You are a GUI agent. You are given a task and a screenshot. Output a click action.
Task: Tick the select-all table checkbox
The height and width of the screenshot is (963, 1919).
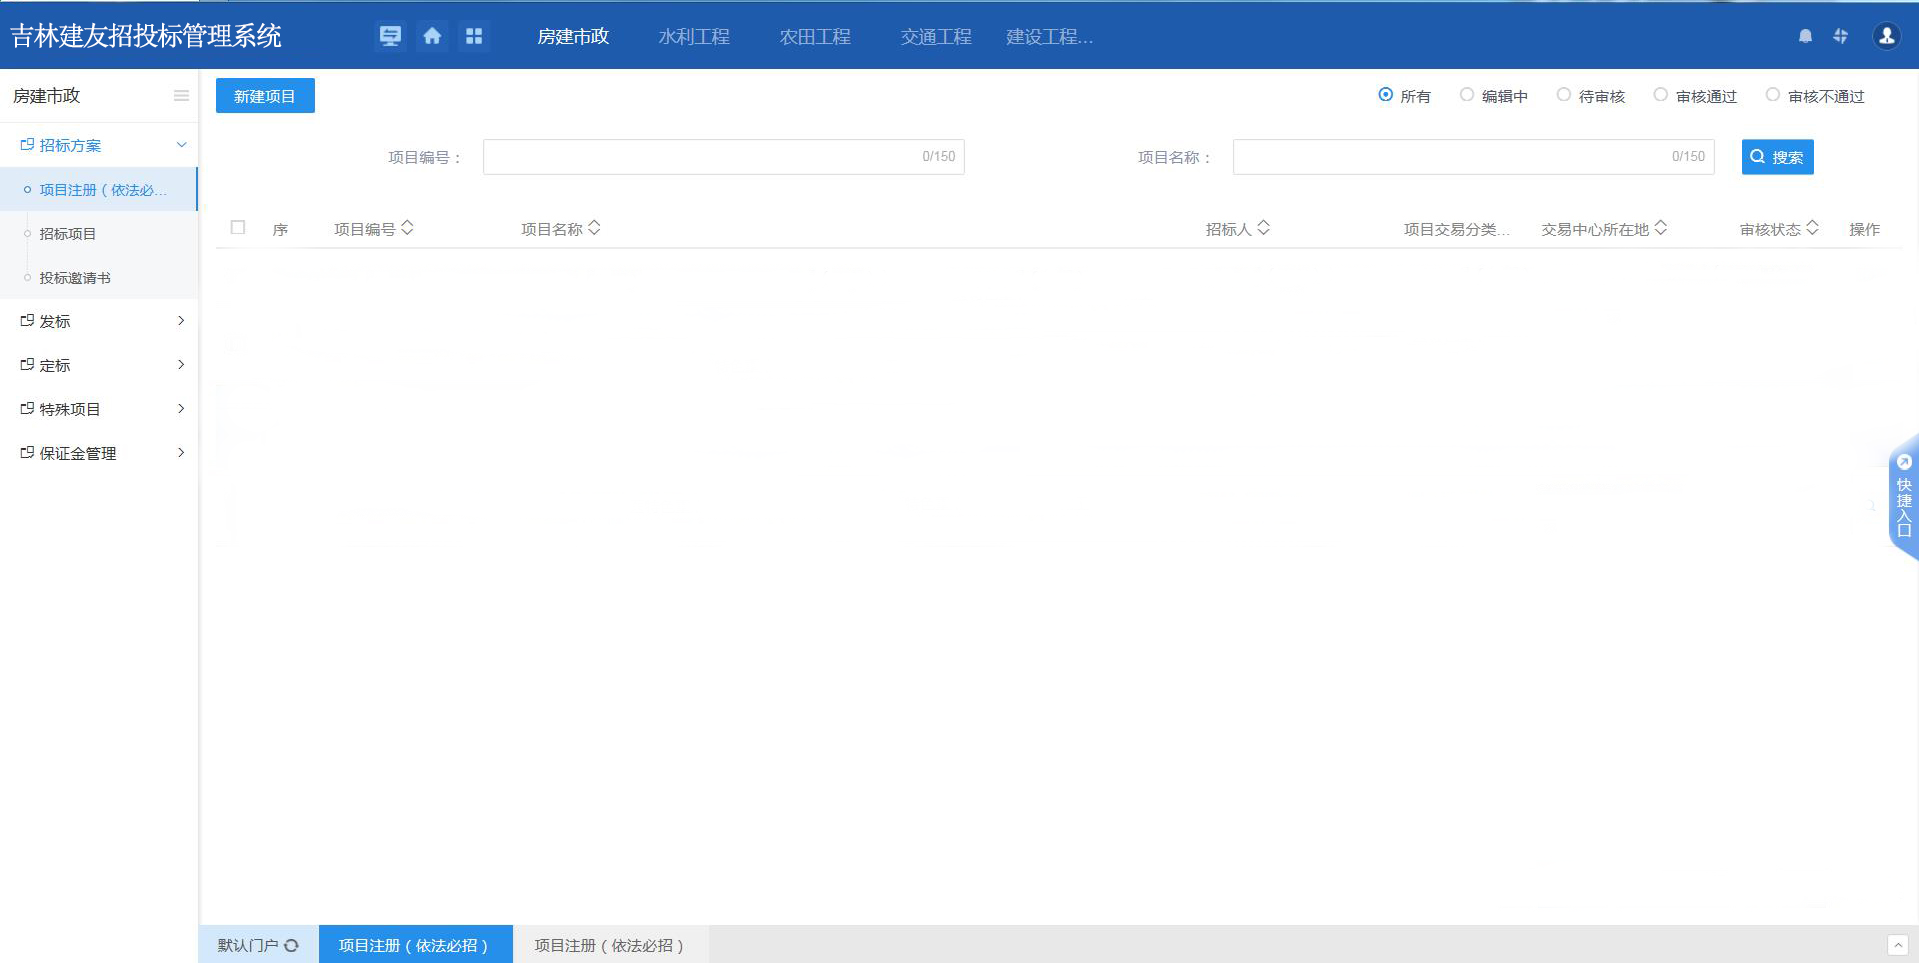[x=238, y=228]
